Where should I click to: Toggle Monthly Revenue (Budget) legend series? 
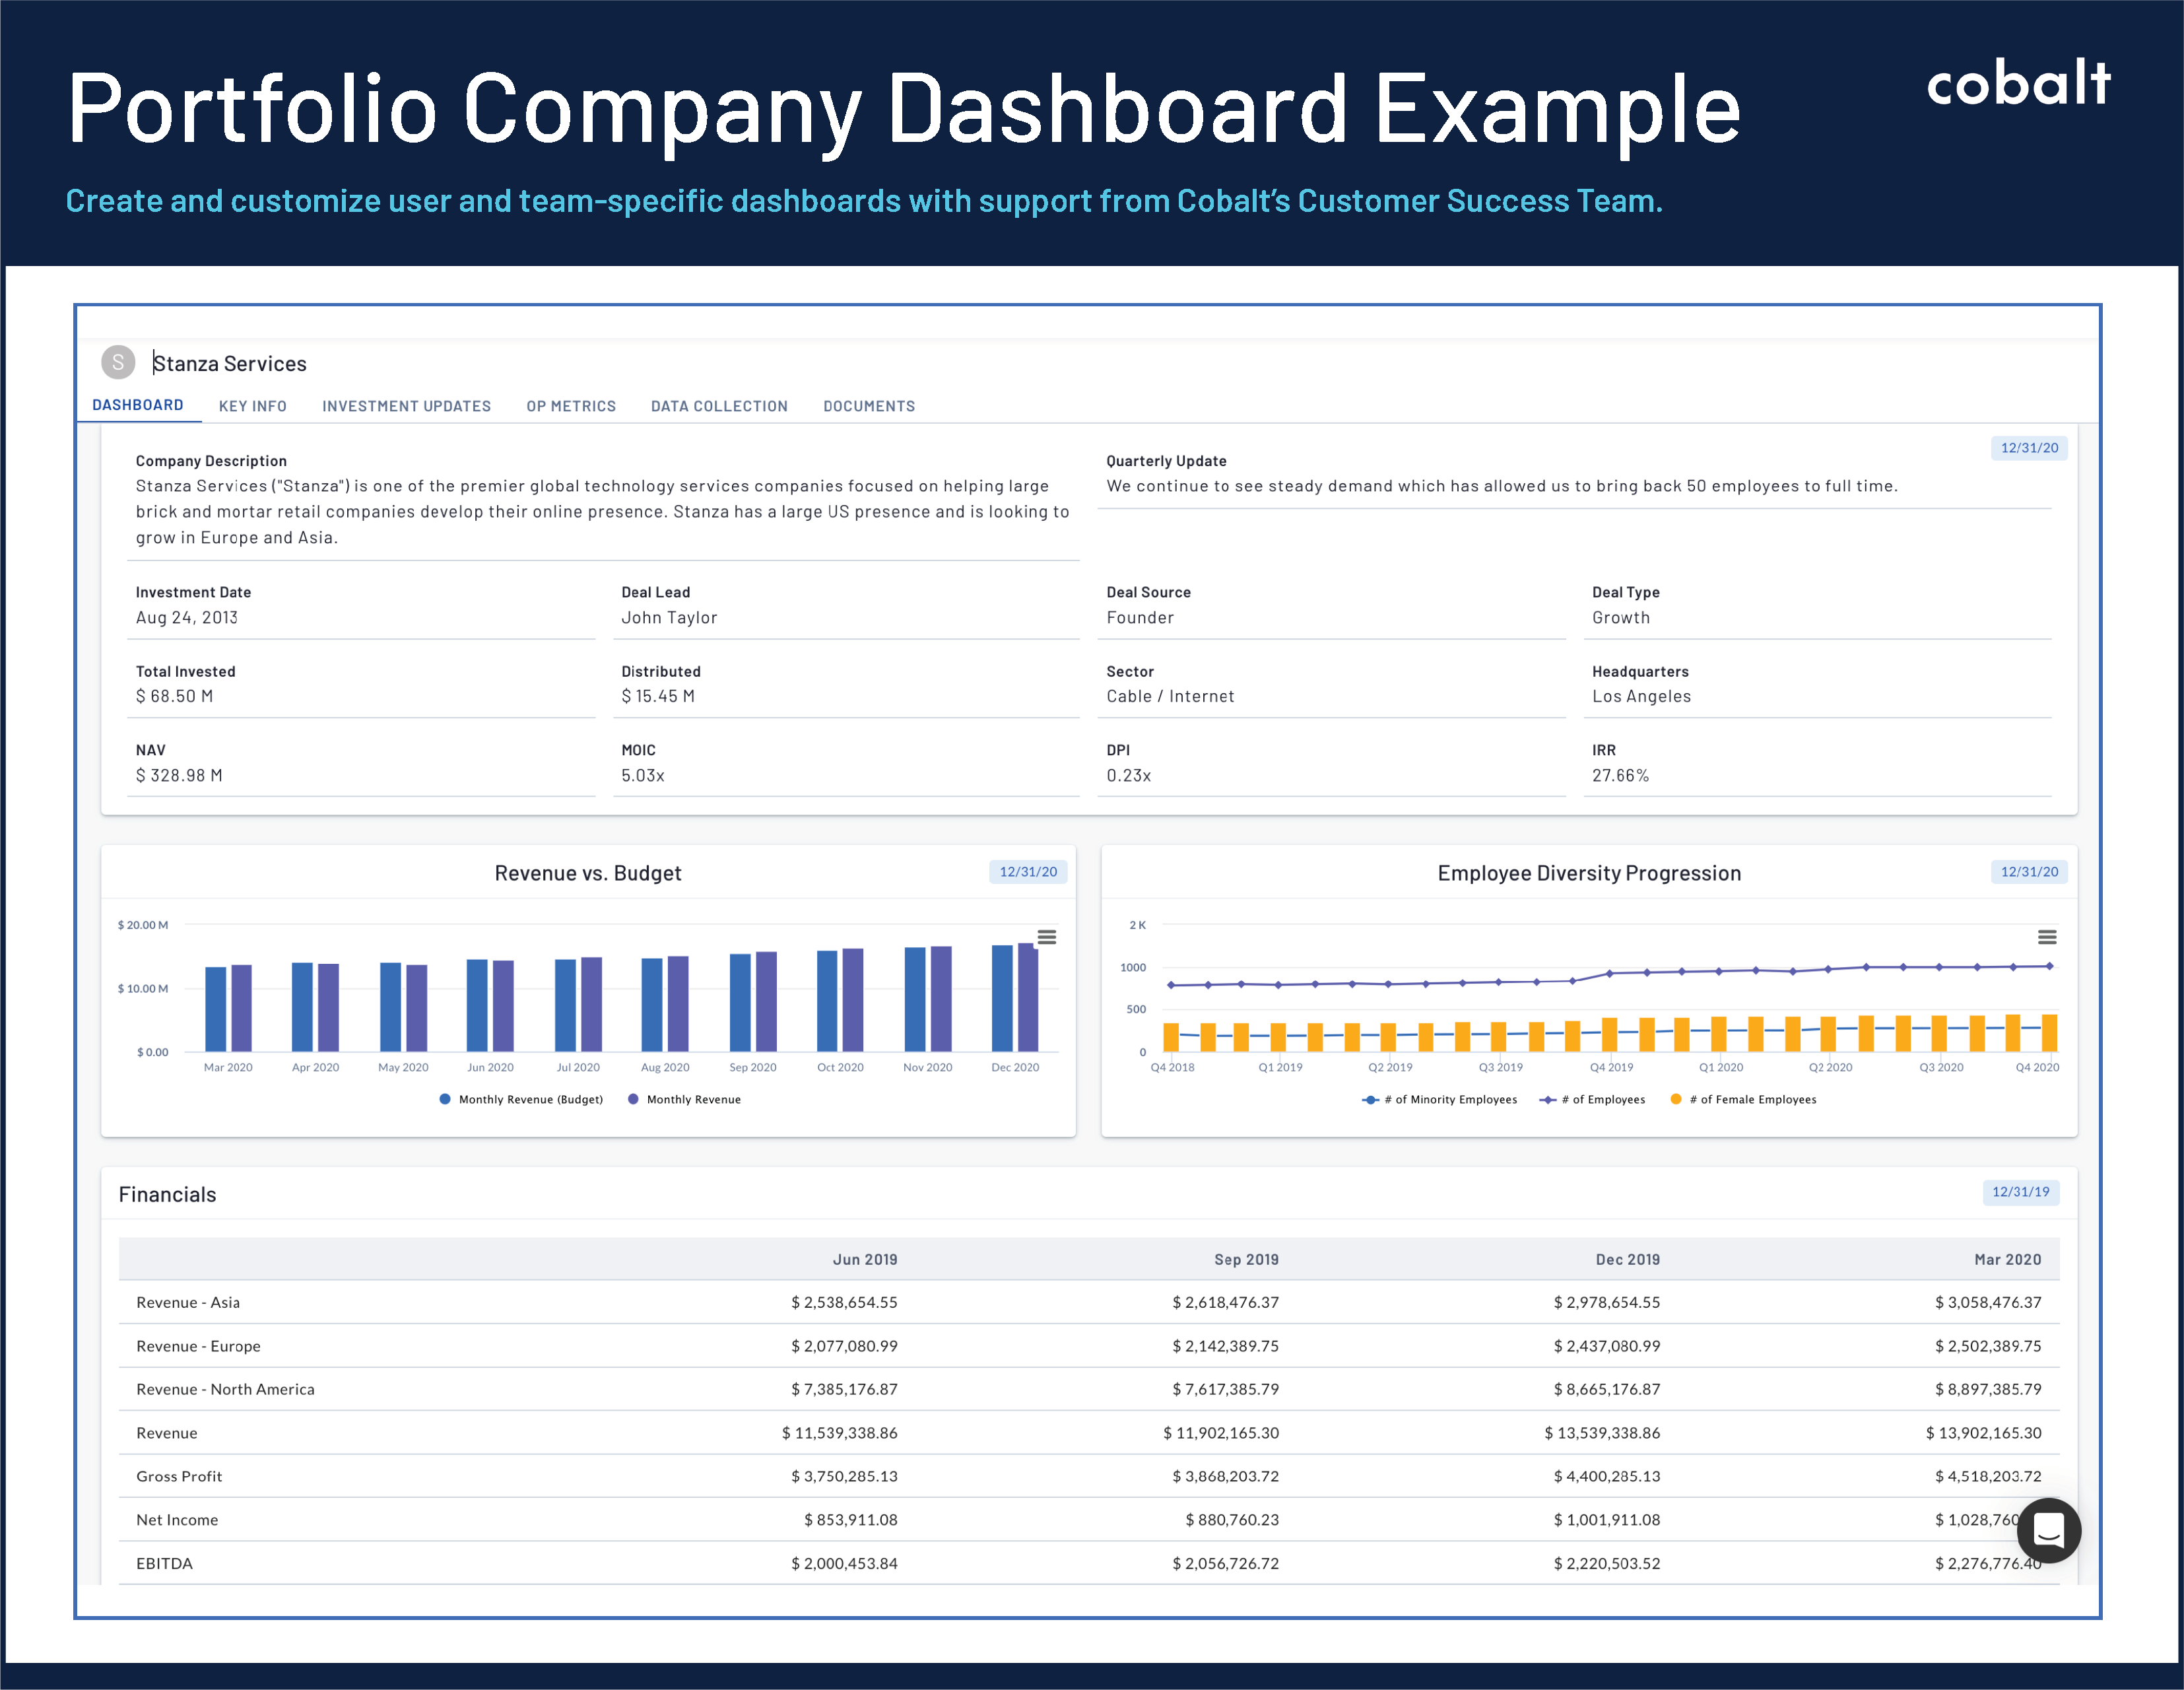[521, 1099]
